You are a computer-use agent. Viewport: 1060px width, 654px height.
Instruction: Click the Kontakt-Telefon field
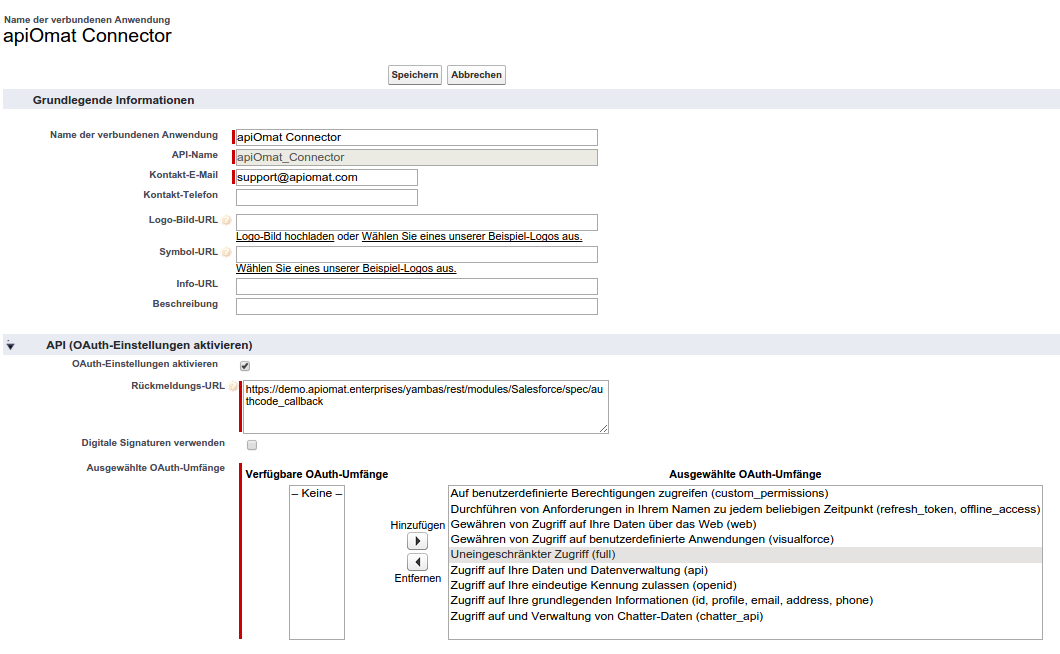[327, 197]
